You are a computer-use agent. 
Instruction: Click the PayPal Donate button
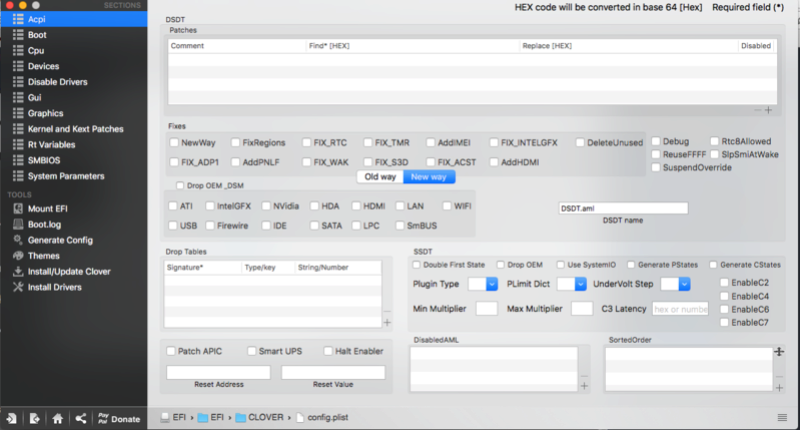[x=119, y=419]
